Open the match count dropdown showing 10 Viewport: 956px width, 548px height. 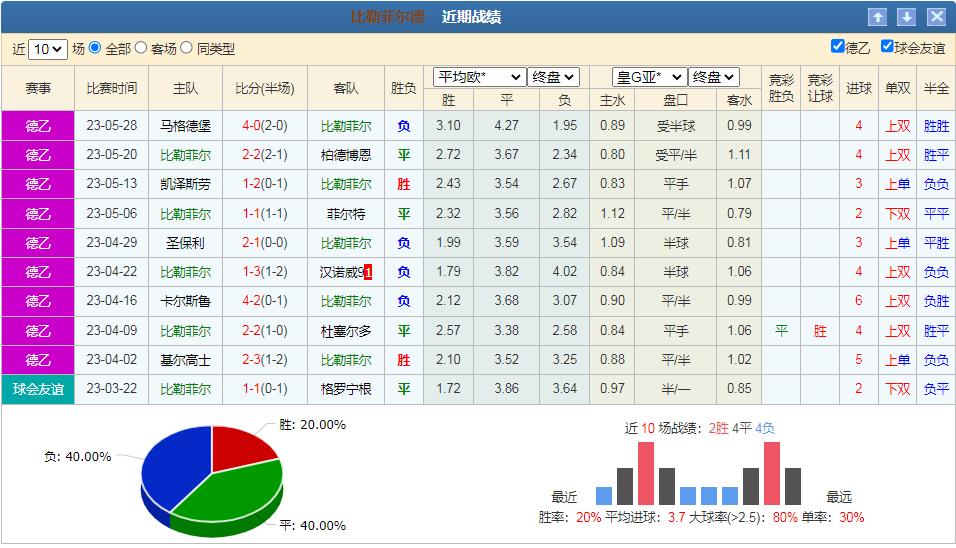coord(48,49)
